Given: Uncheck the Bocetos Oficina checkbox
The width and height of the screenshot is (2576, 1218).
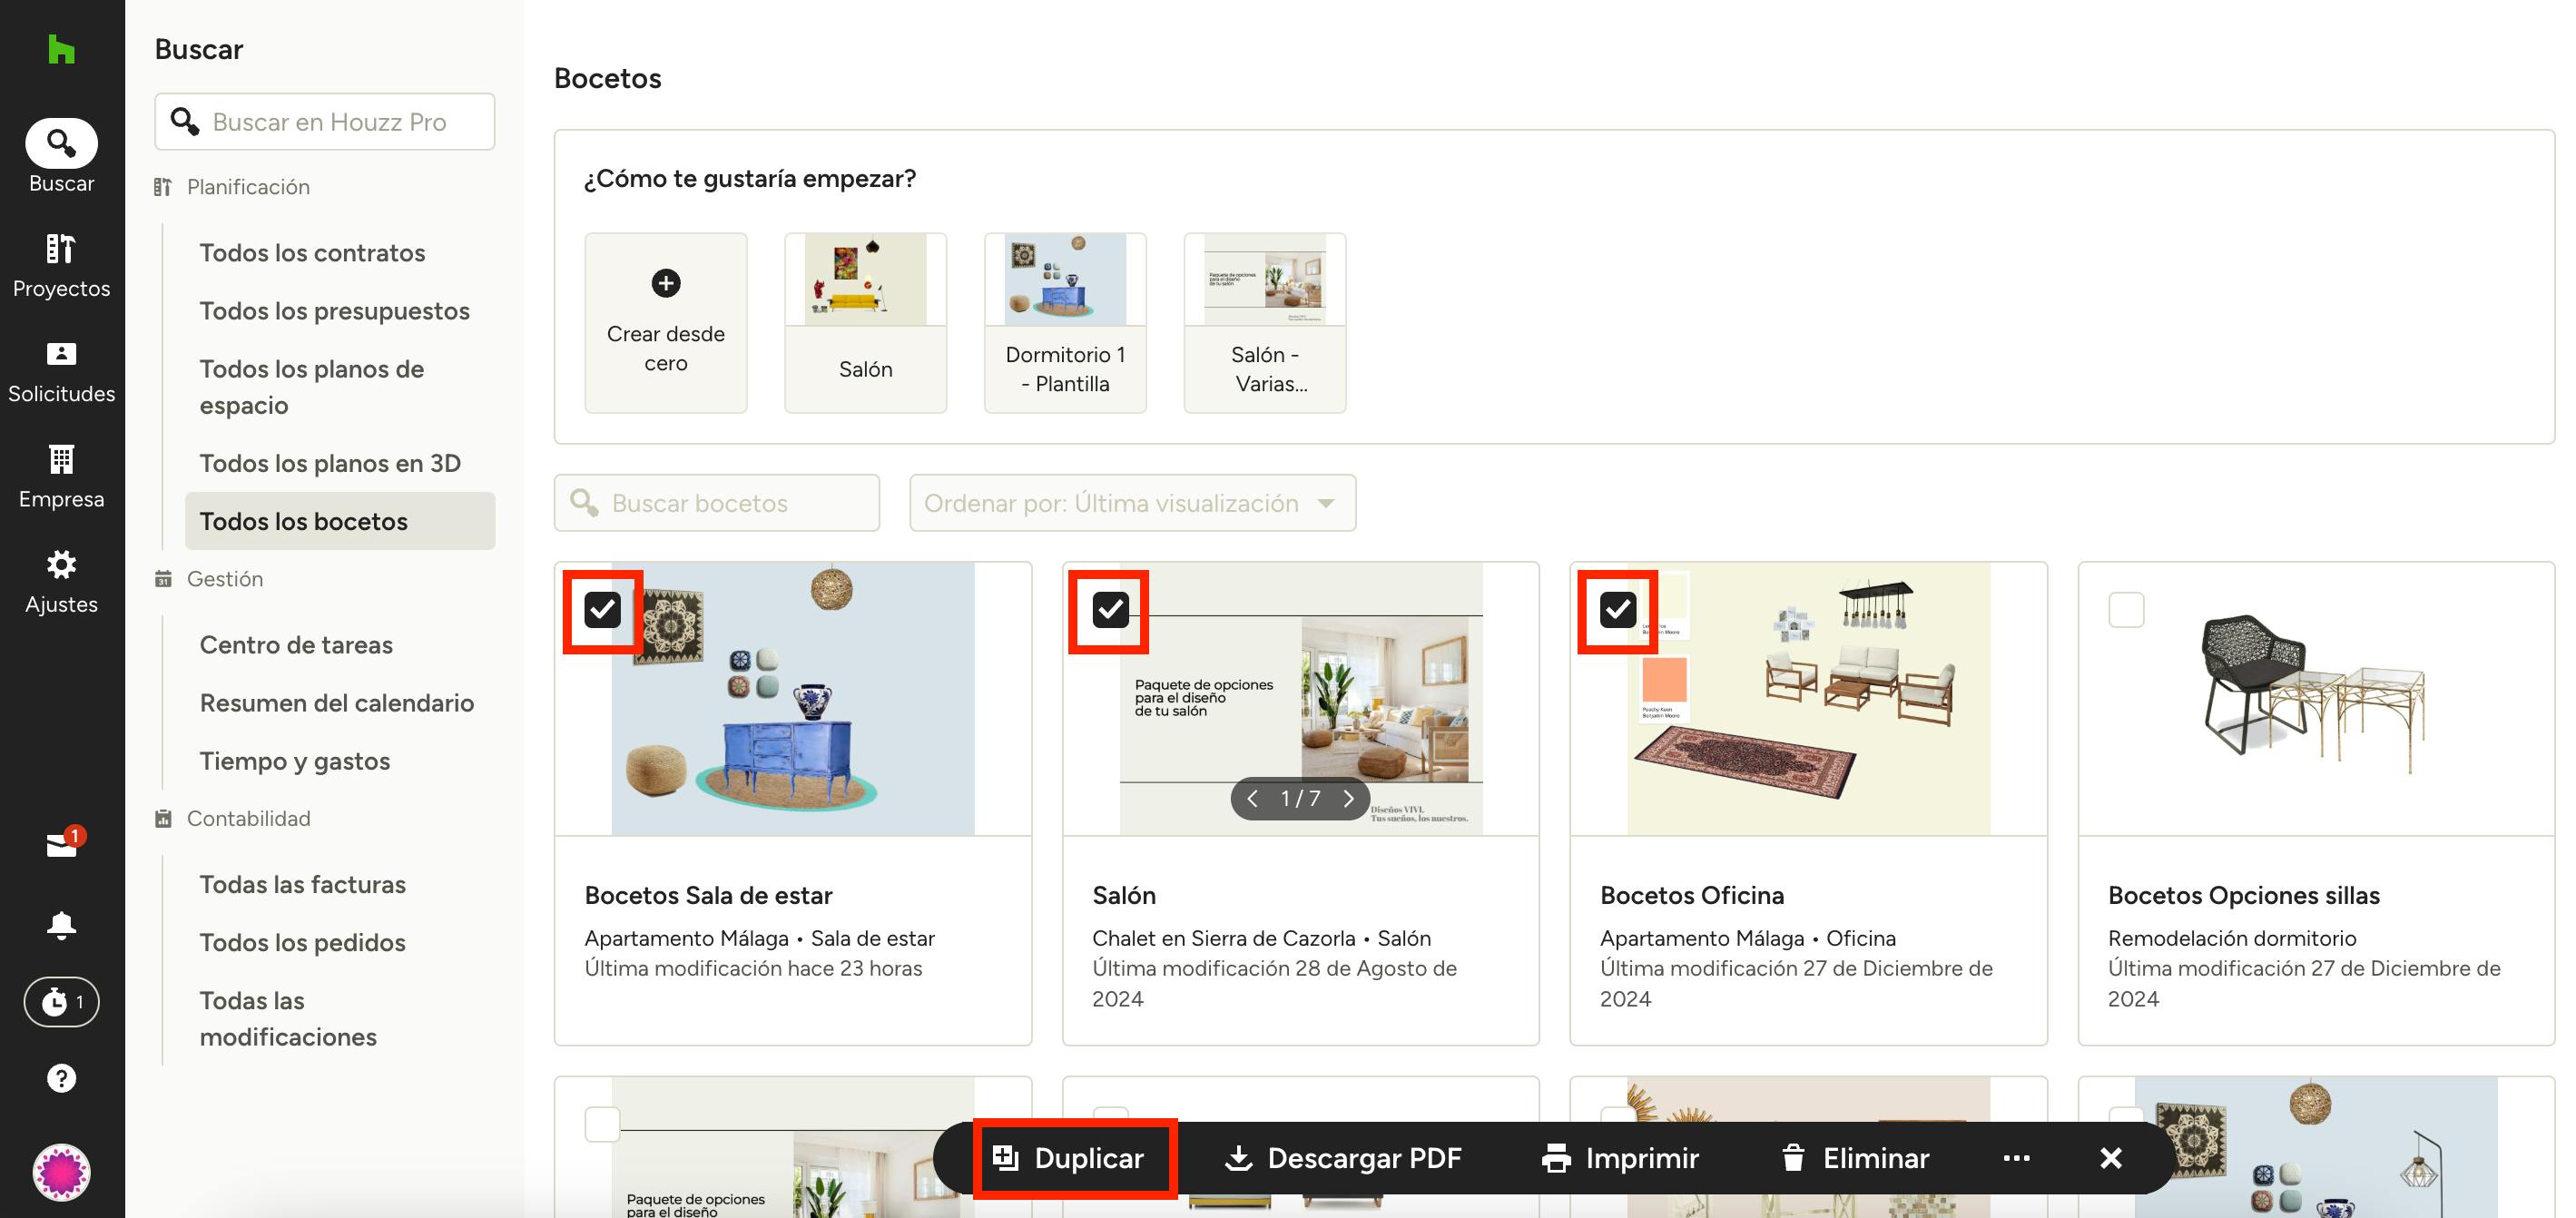Looking at the screenshot, I should click(1618, 609).
